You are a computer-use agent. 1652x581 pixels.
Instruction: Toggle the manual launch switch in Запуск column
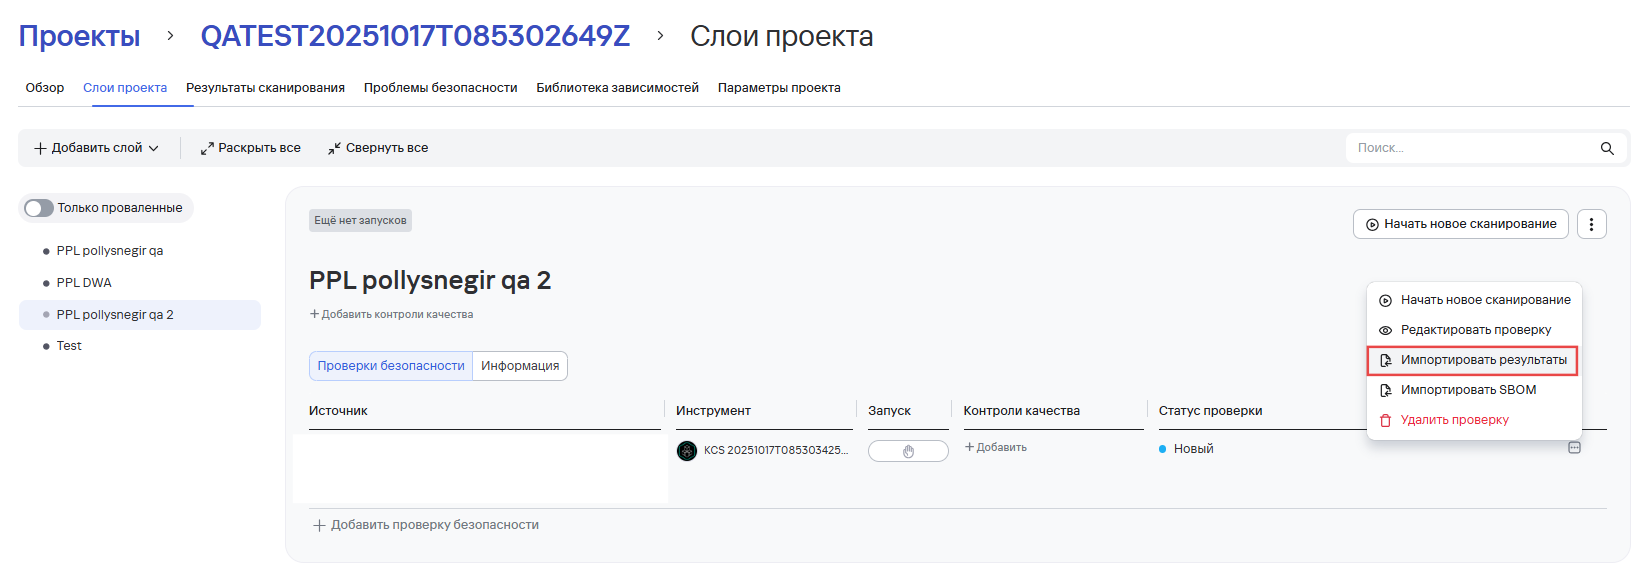[908, 451]
